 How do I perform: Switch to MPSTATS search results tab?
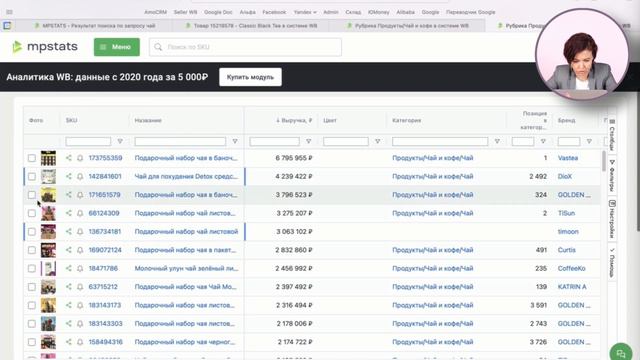95,26
